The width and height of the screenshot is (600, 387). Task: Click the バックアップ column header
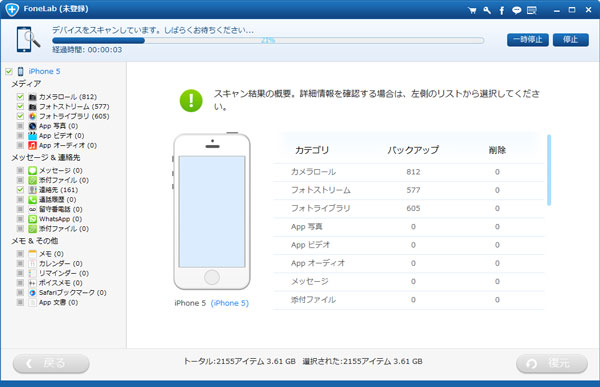[413, 150]
